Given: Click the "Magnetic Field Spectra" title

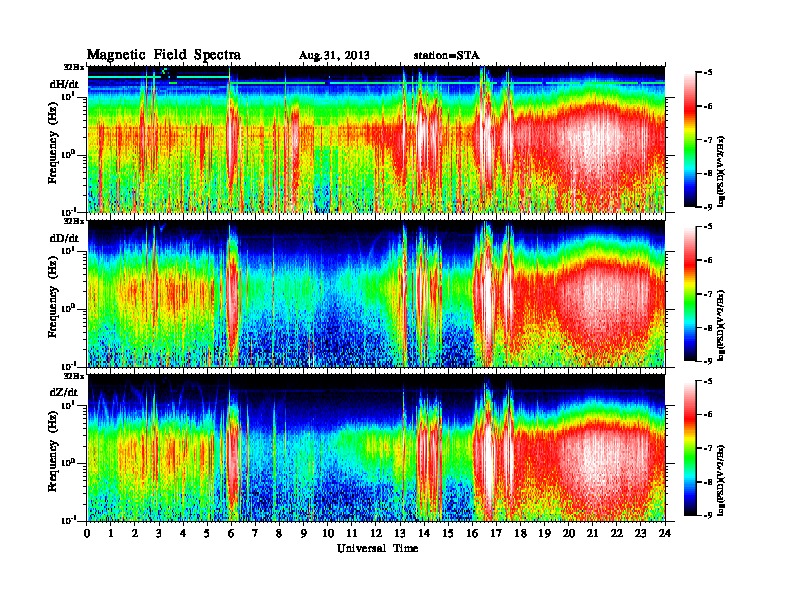Looking at the screenshot, I should coord(164,55).
